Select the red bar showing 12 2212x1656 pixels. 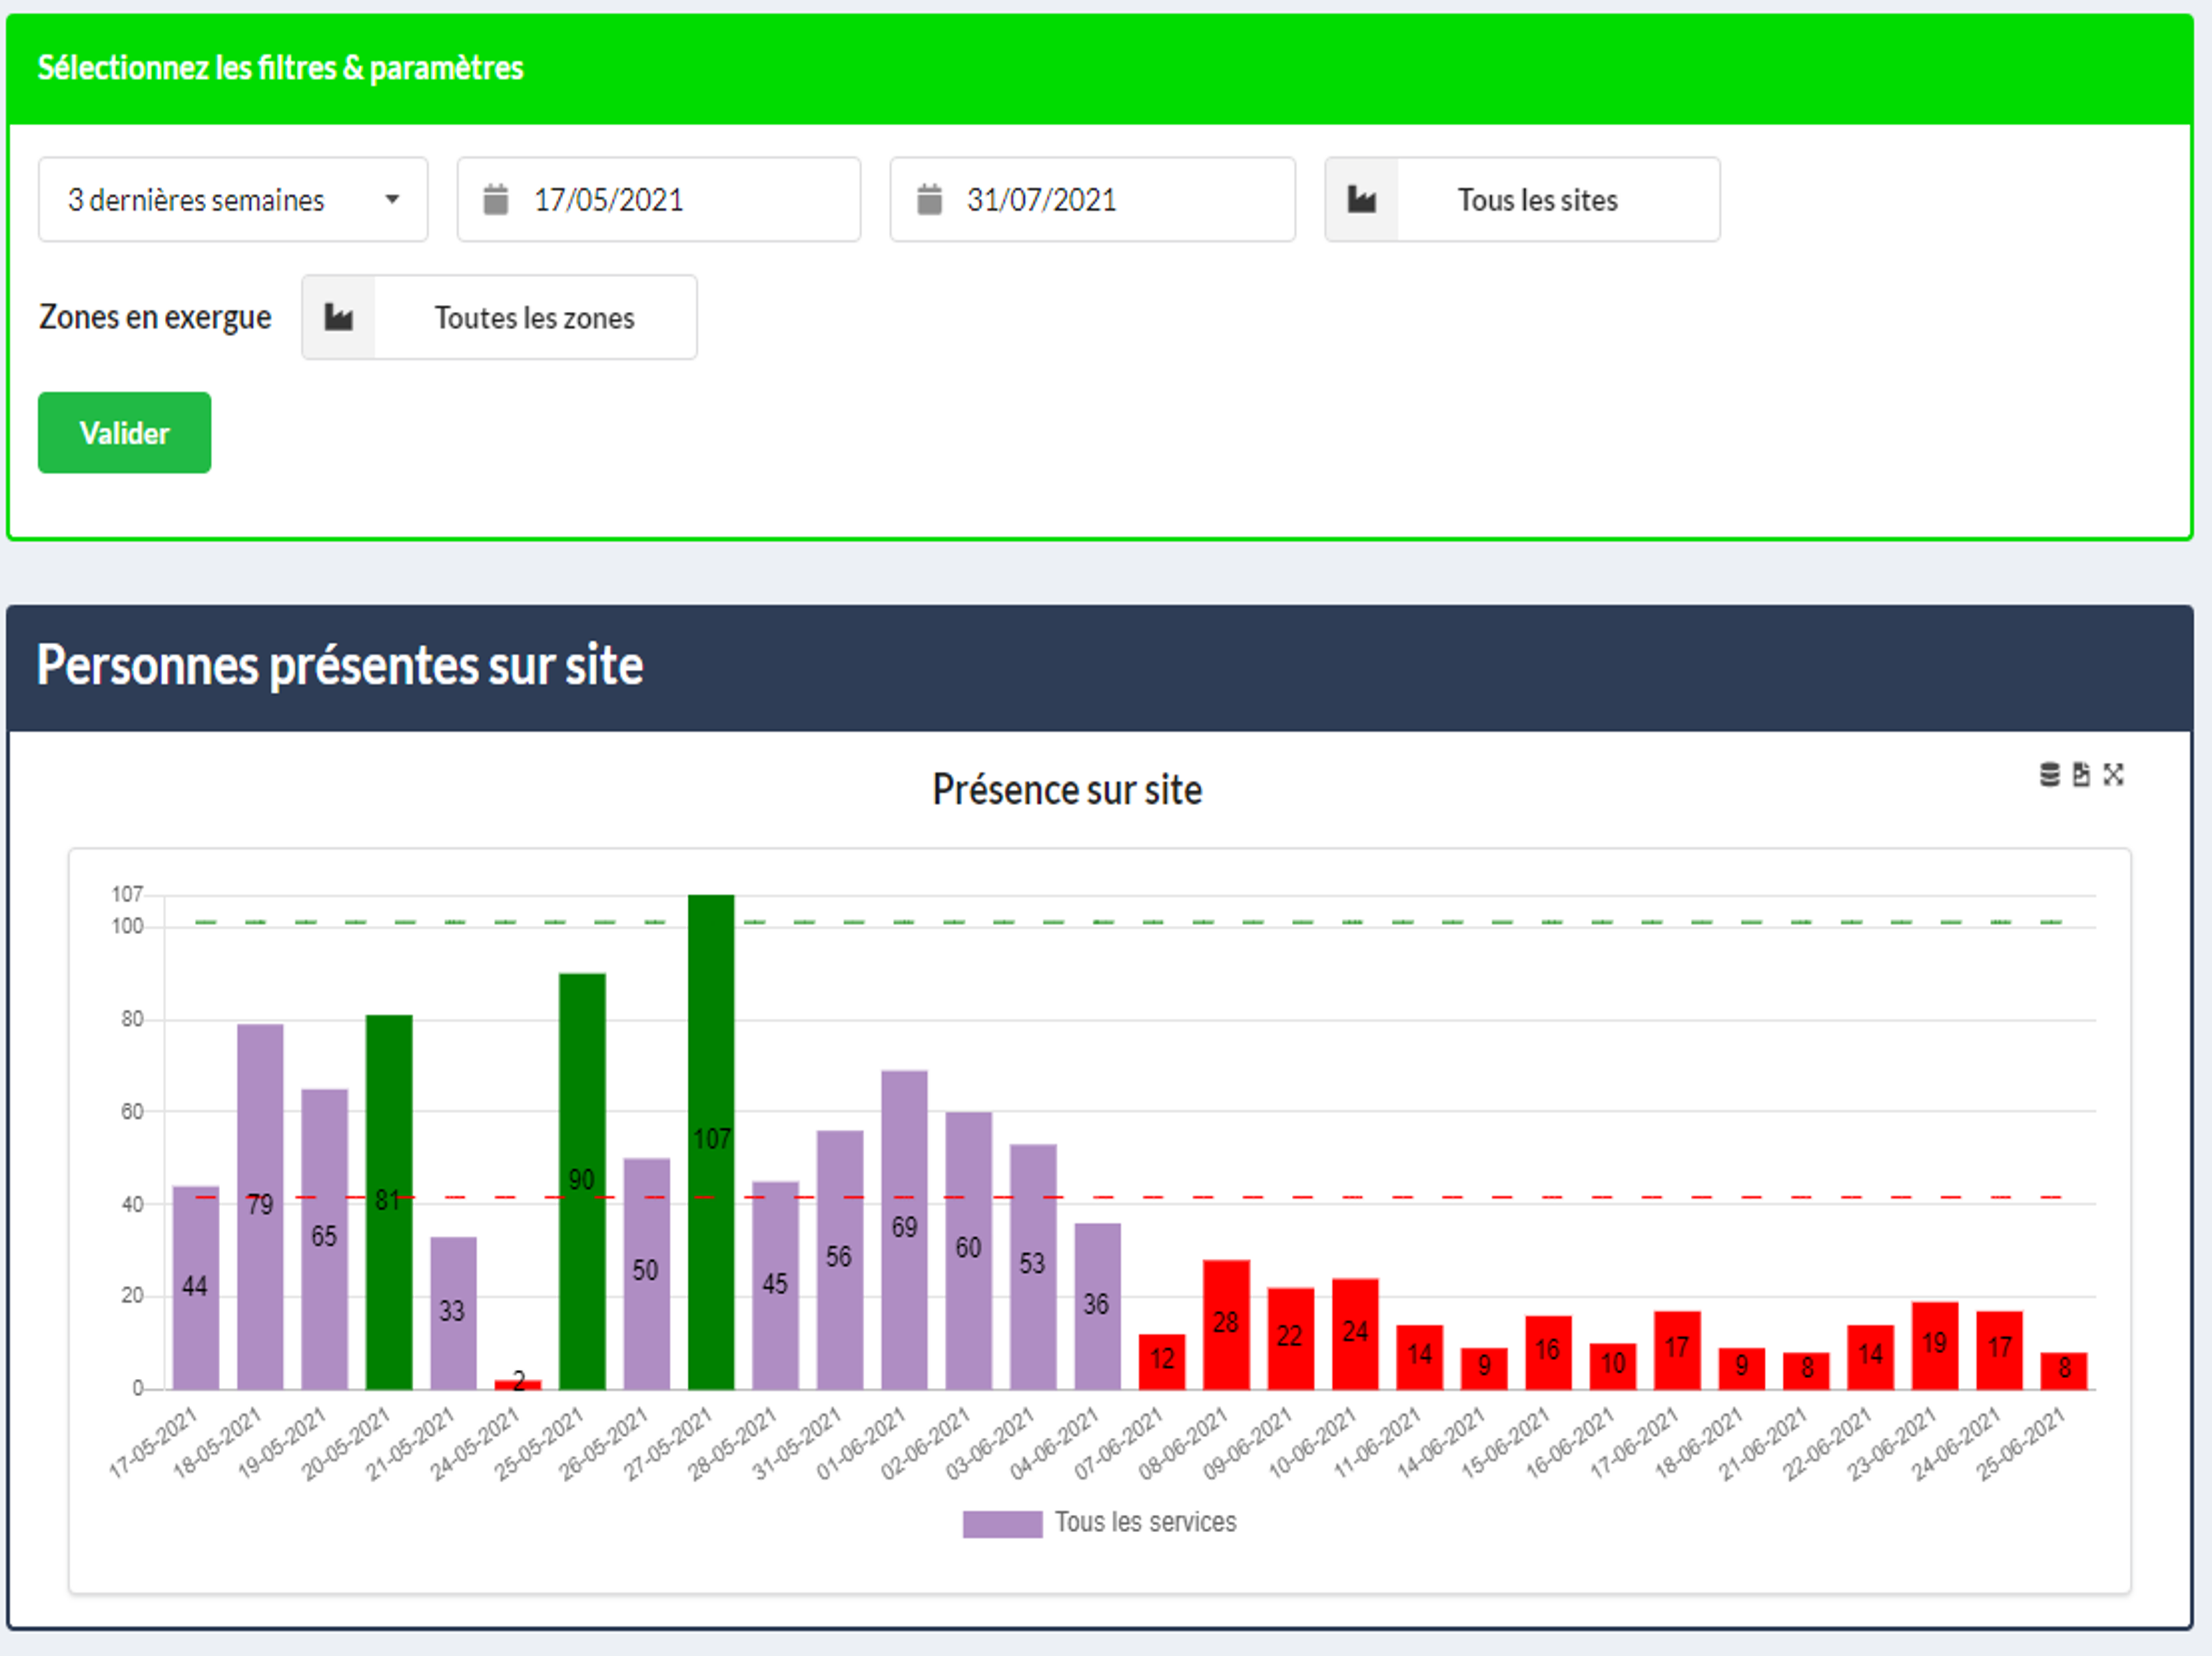pos(1162,1362)
